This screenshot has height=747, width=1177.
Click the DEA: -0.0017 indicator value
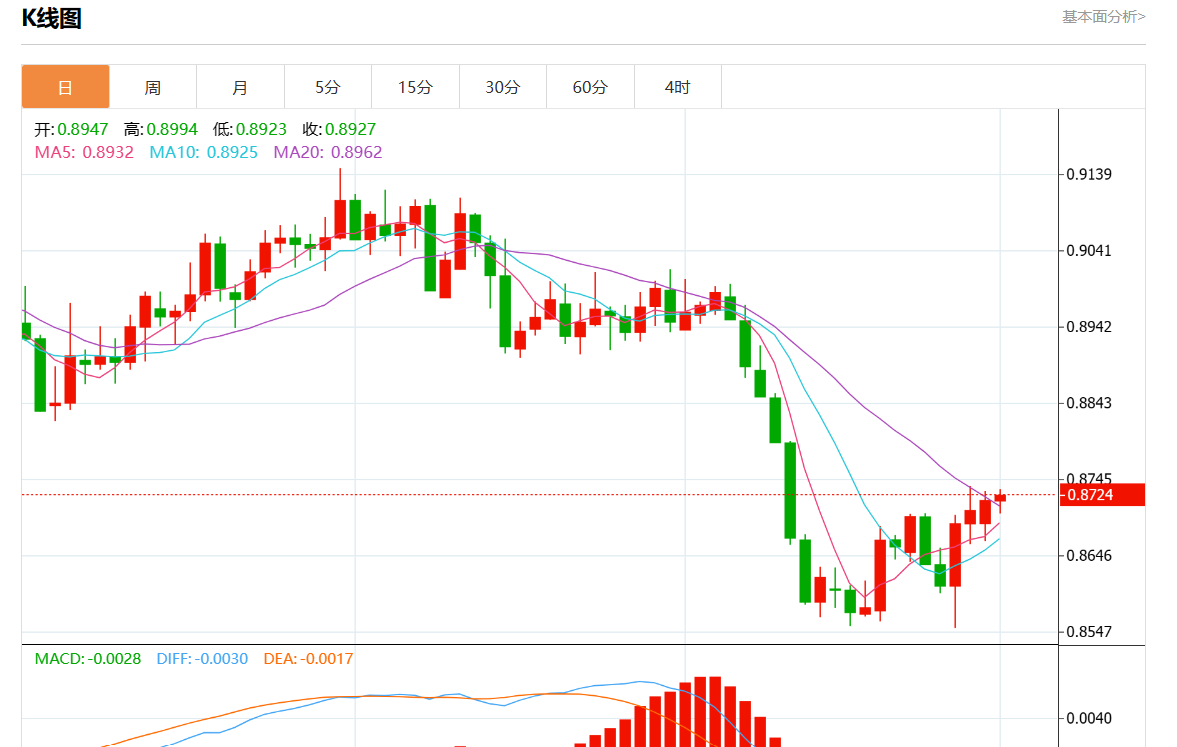click(308, 659)
